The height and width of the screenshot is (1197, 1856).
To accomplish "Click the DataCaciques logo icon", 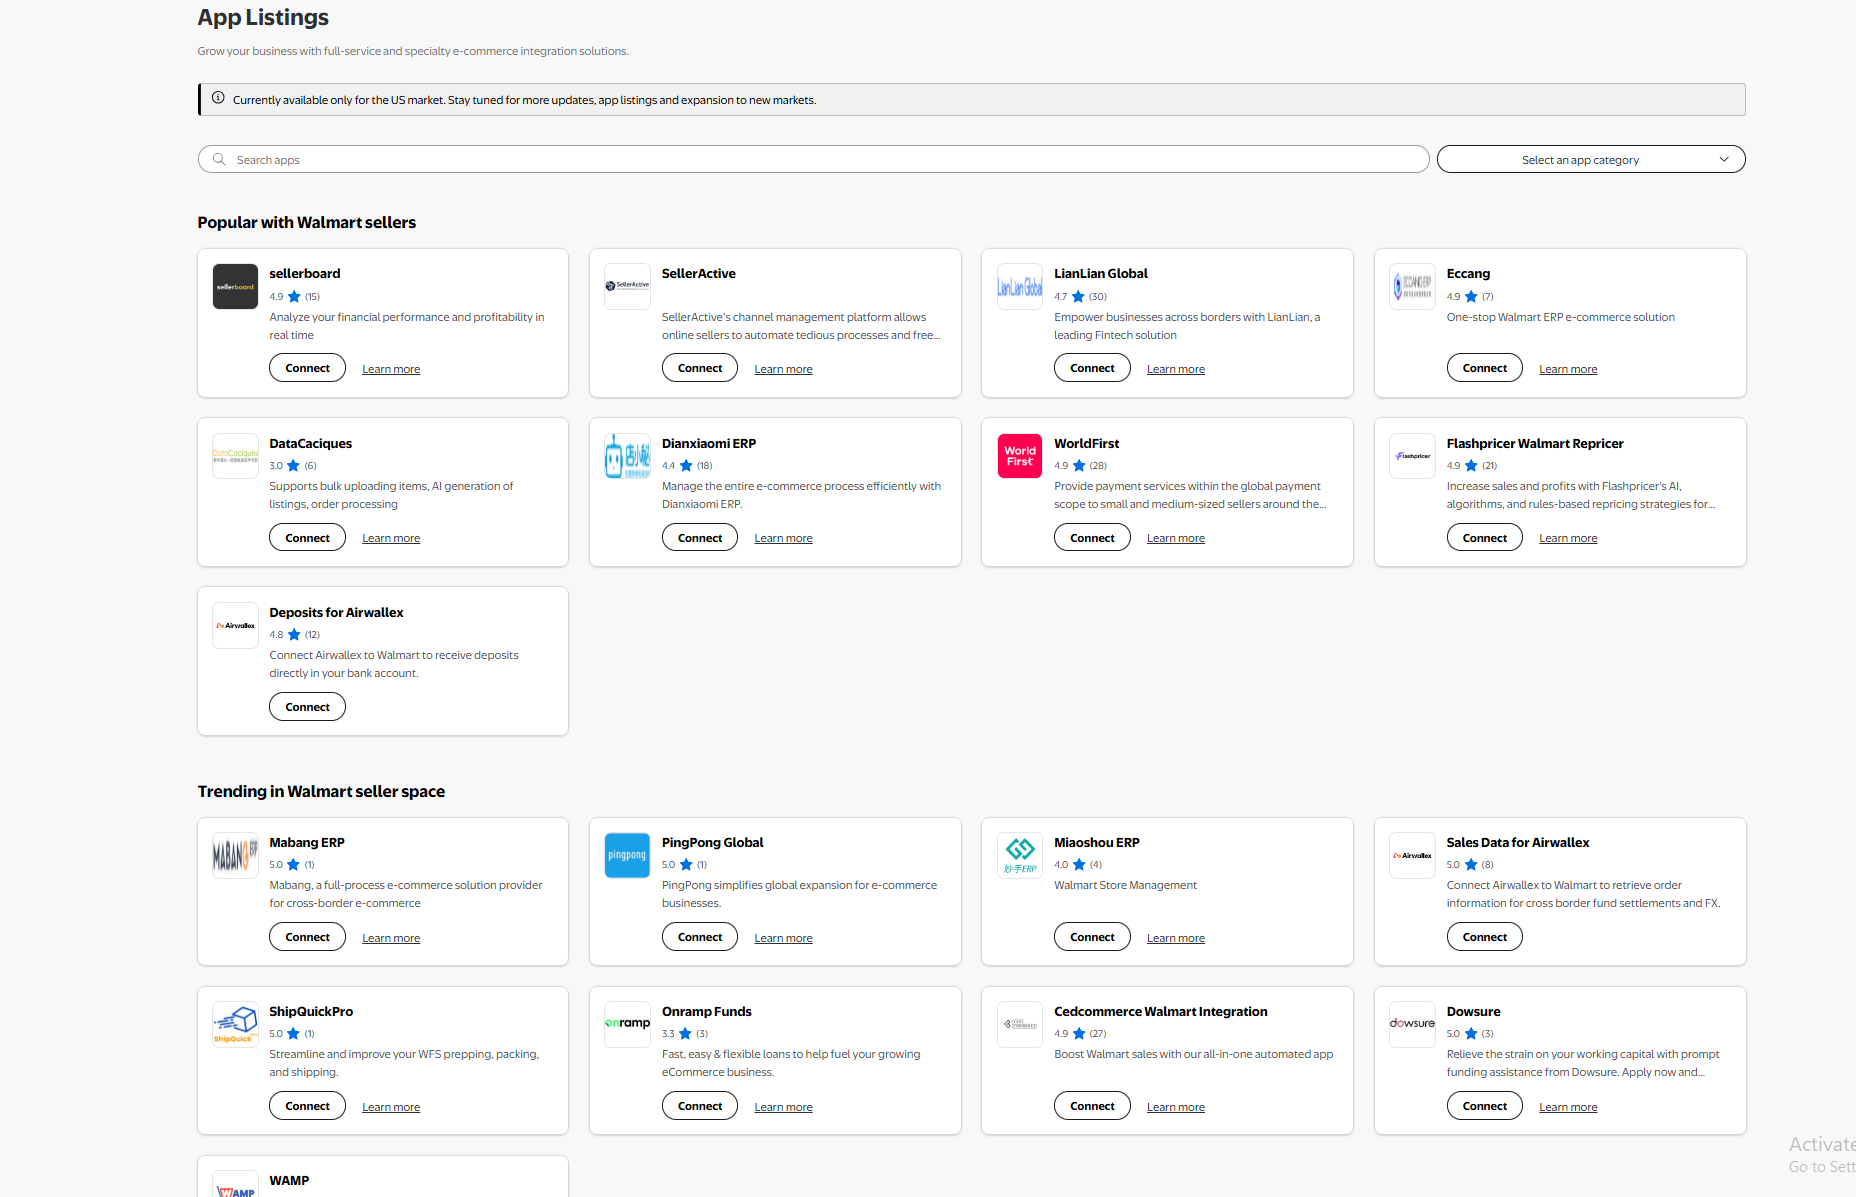I will coord(235,456).
